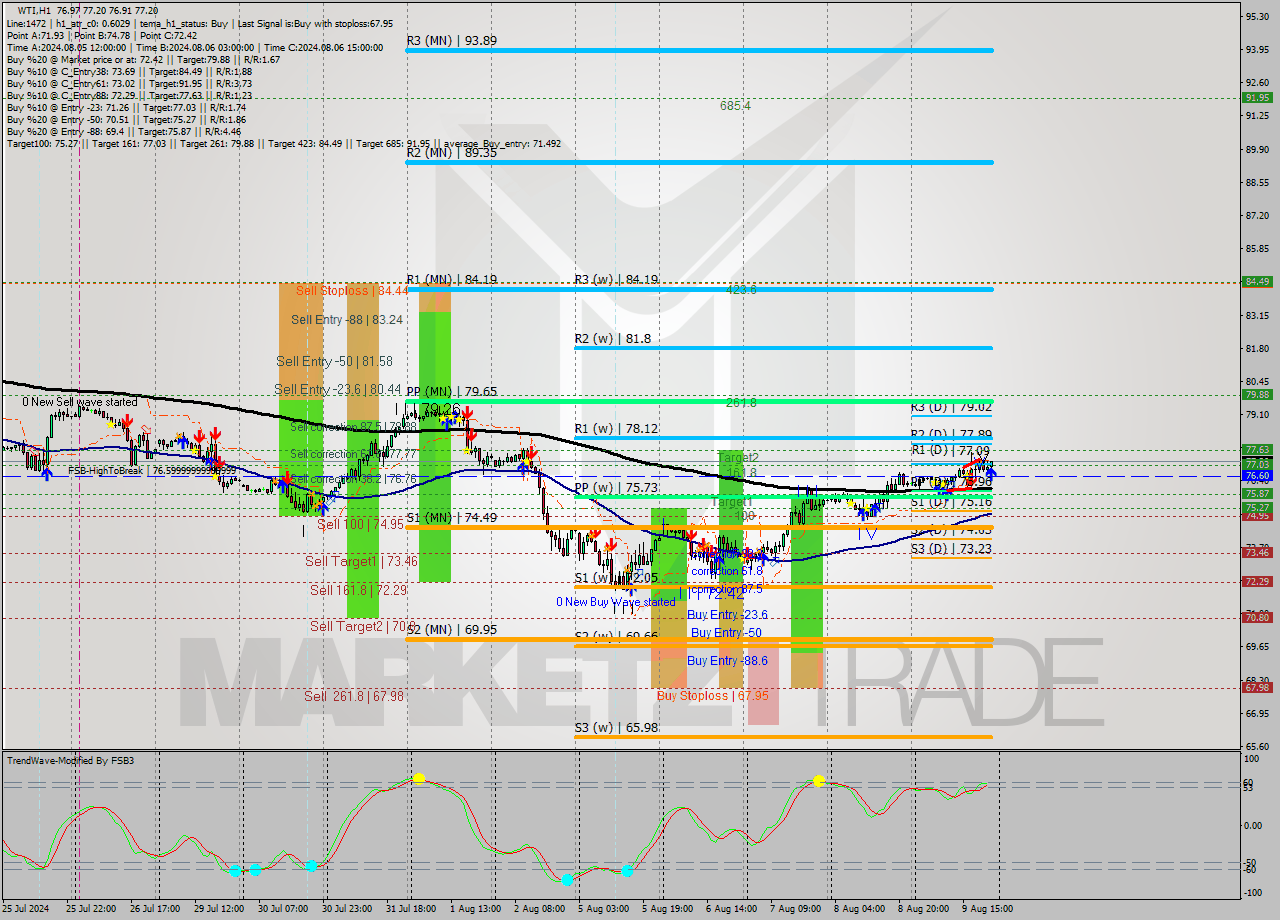Click the R3 (D) | 79.02 daily label
Image resolution: width=1280 pixels, height=920 pixels.
(951, 408)
